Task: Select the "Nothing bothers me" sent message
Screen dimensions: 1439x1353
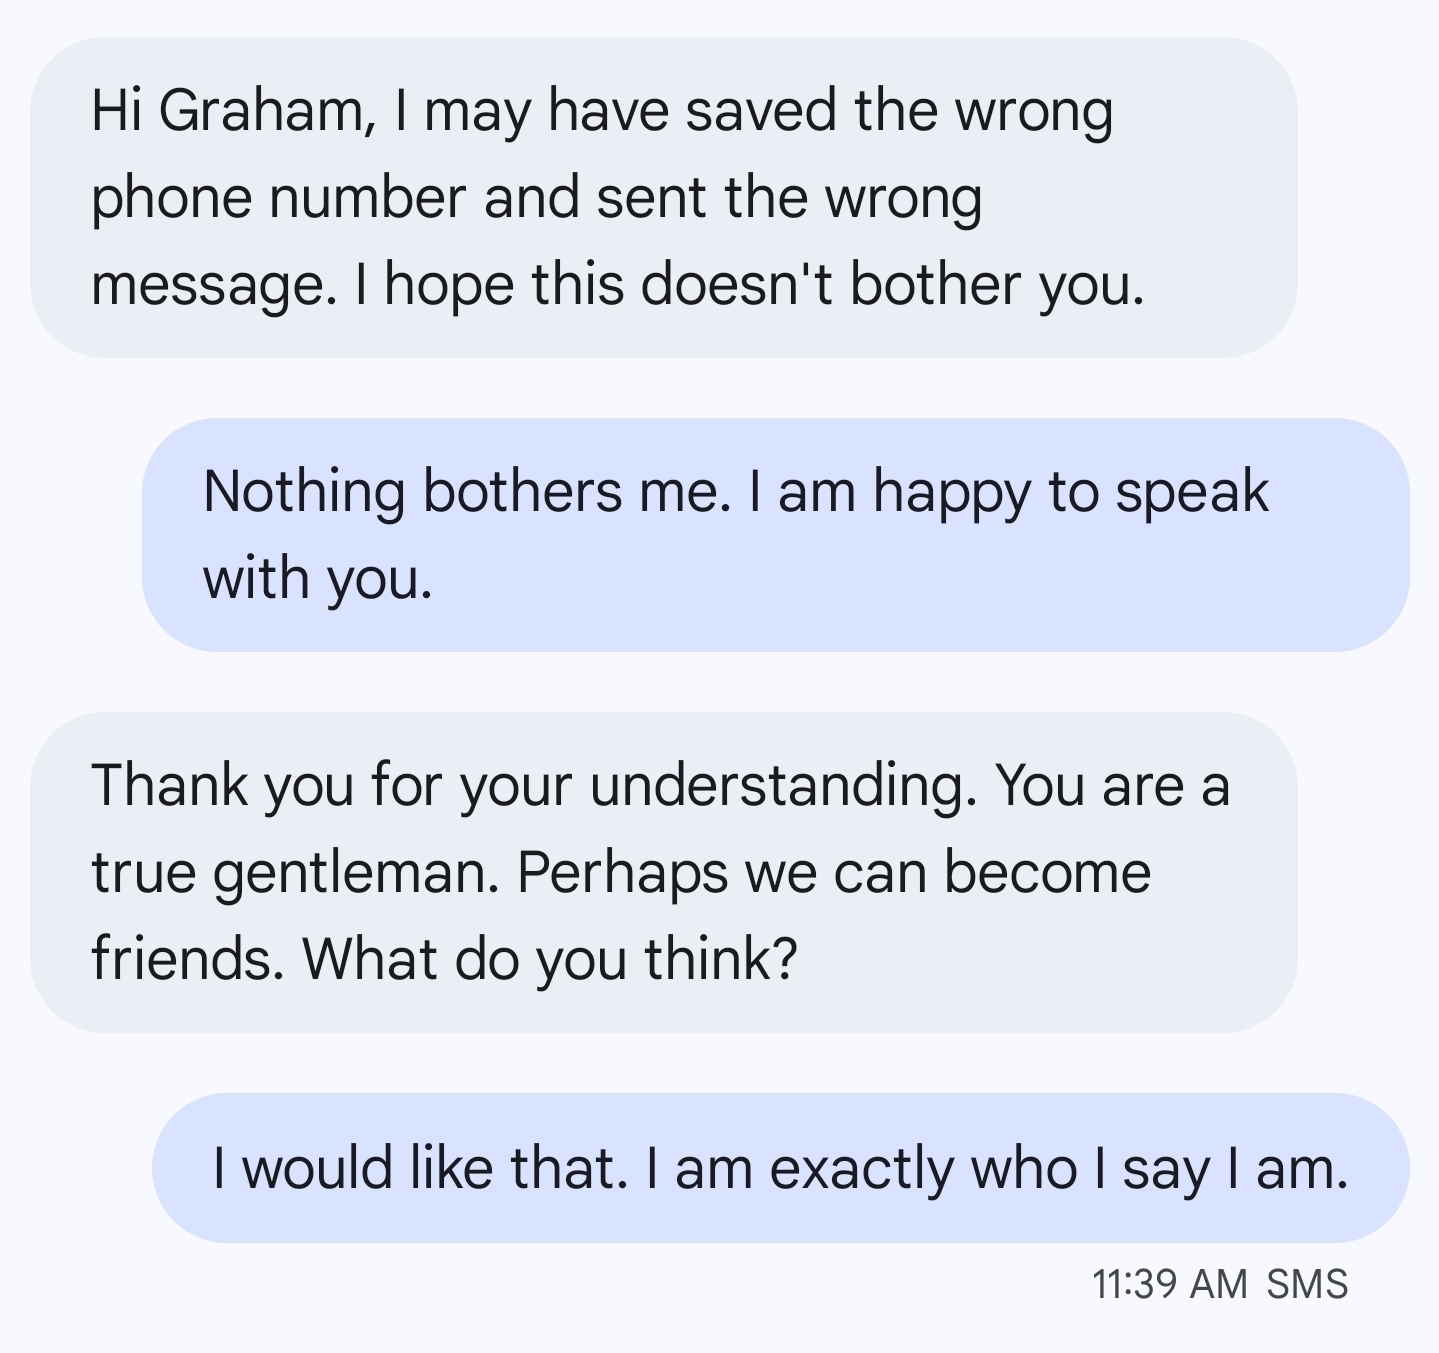Action: coord(775,535)
